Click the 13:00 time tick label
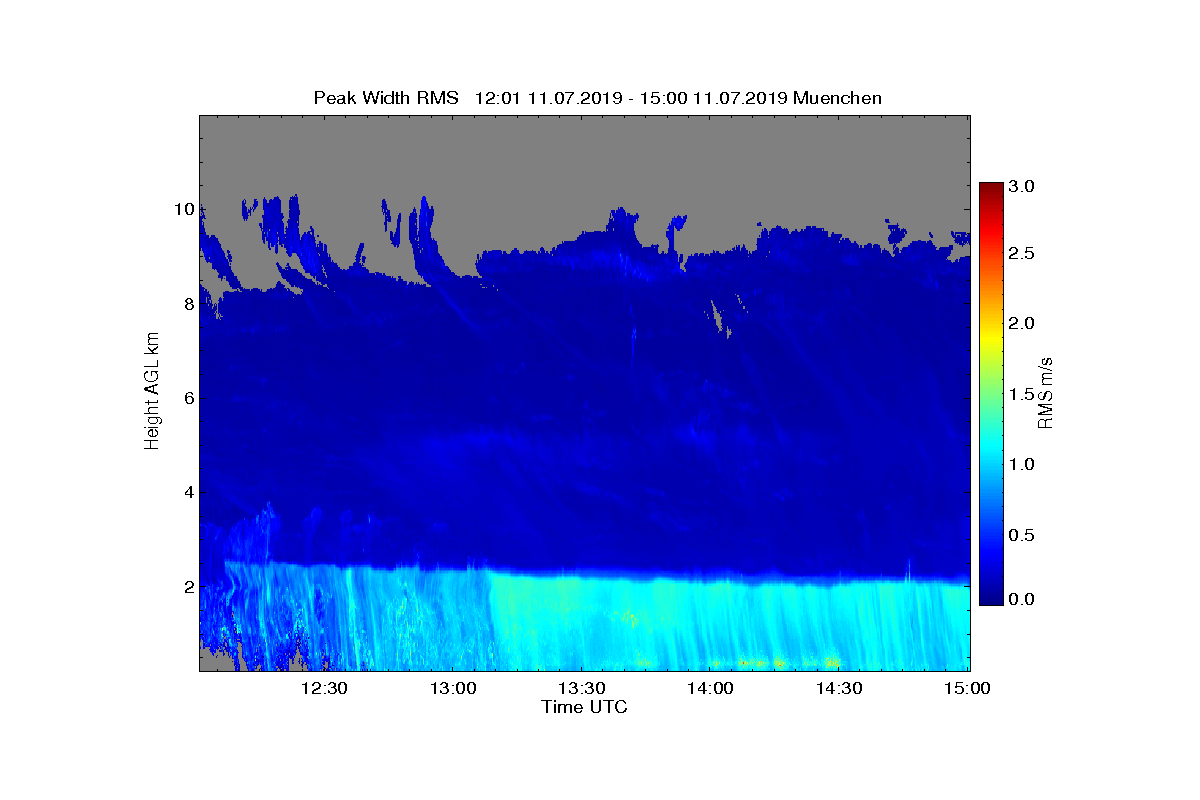Image resolution: width=1200 pixels, height=800 pixels. [452, 688]
